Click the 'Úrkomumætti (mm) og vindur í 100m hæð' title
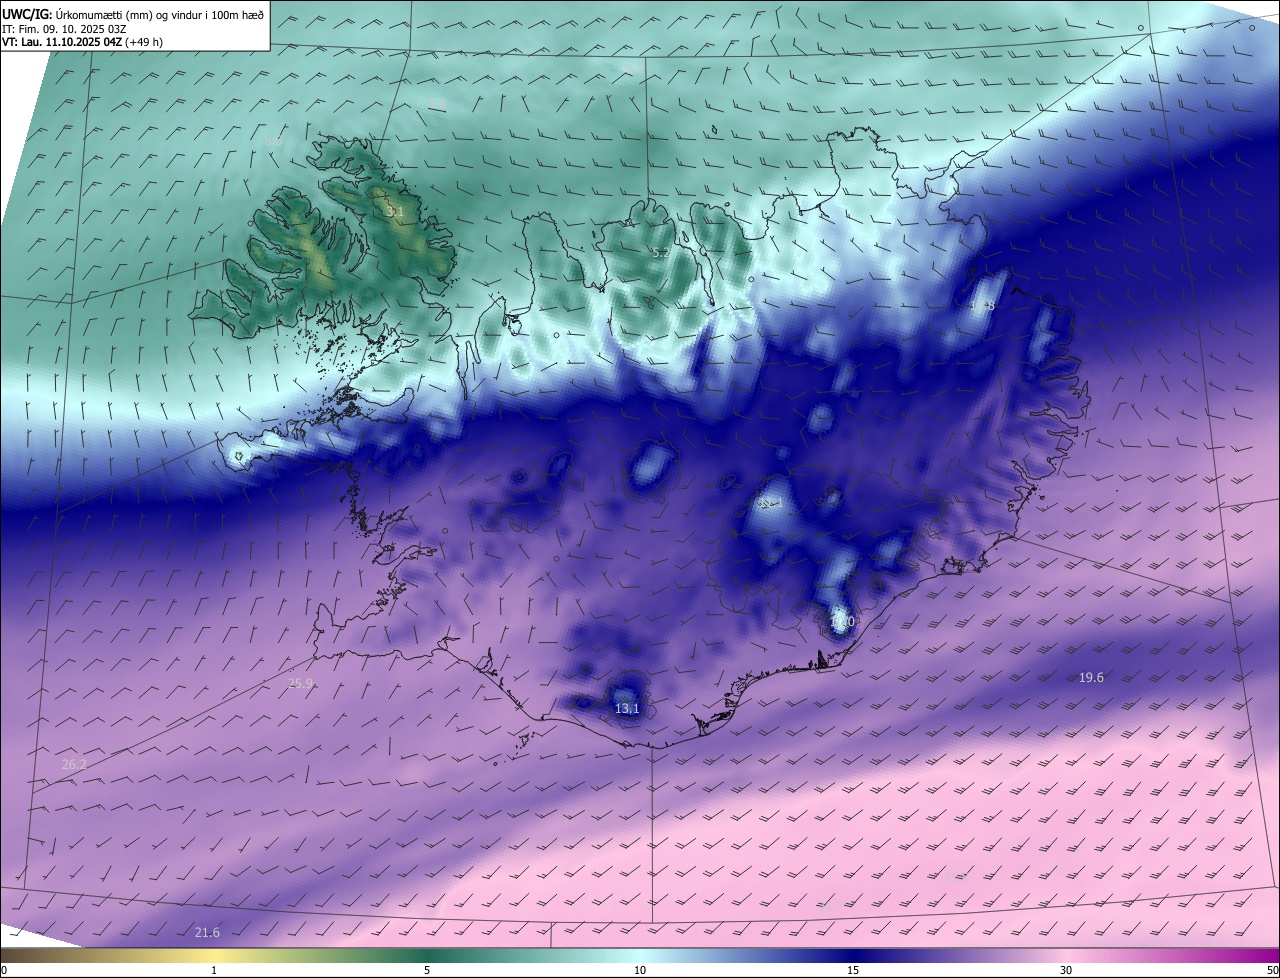This screenshot has height=978, width=1280. click(x=160, y=15)
